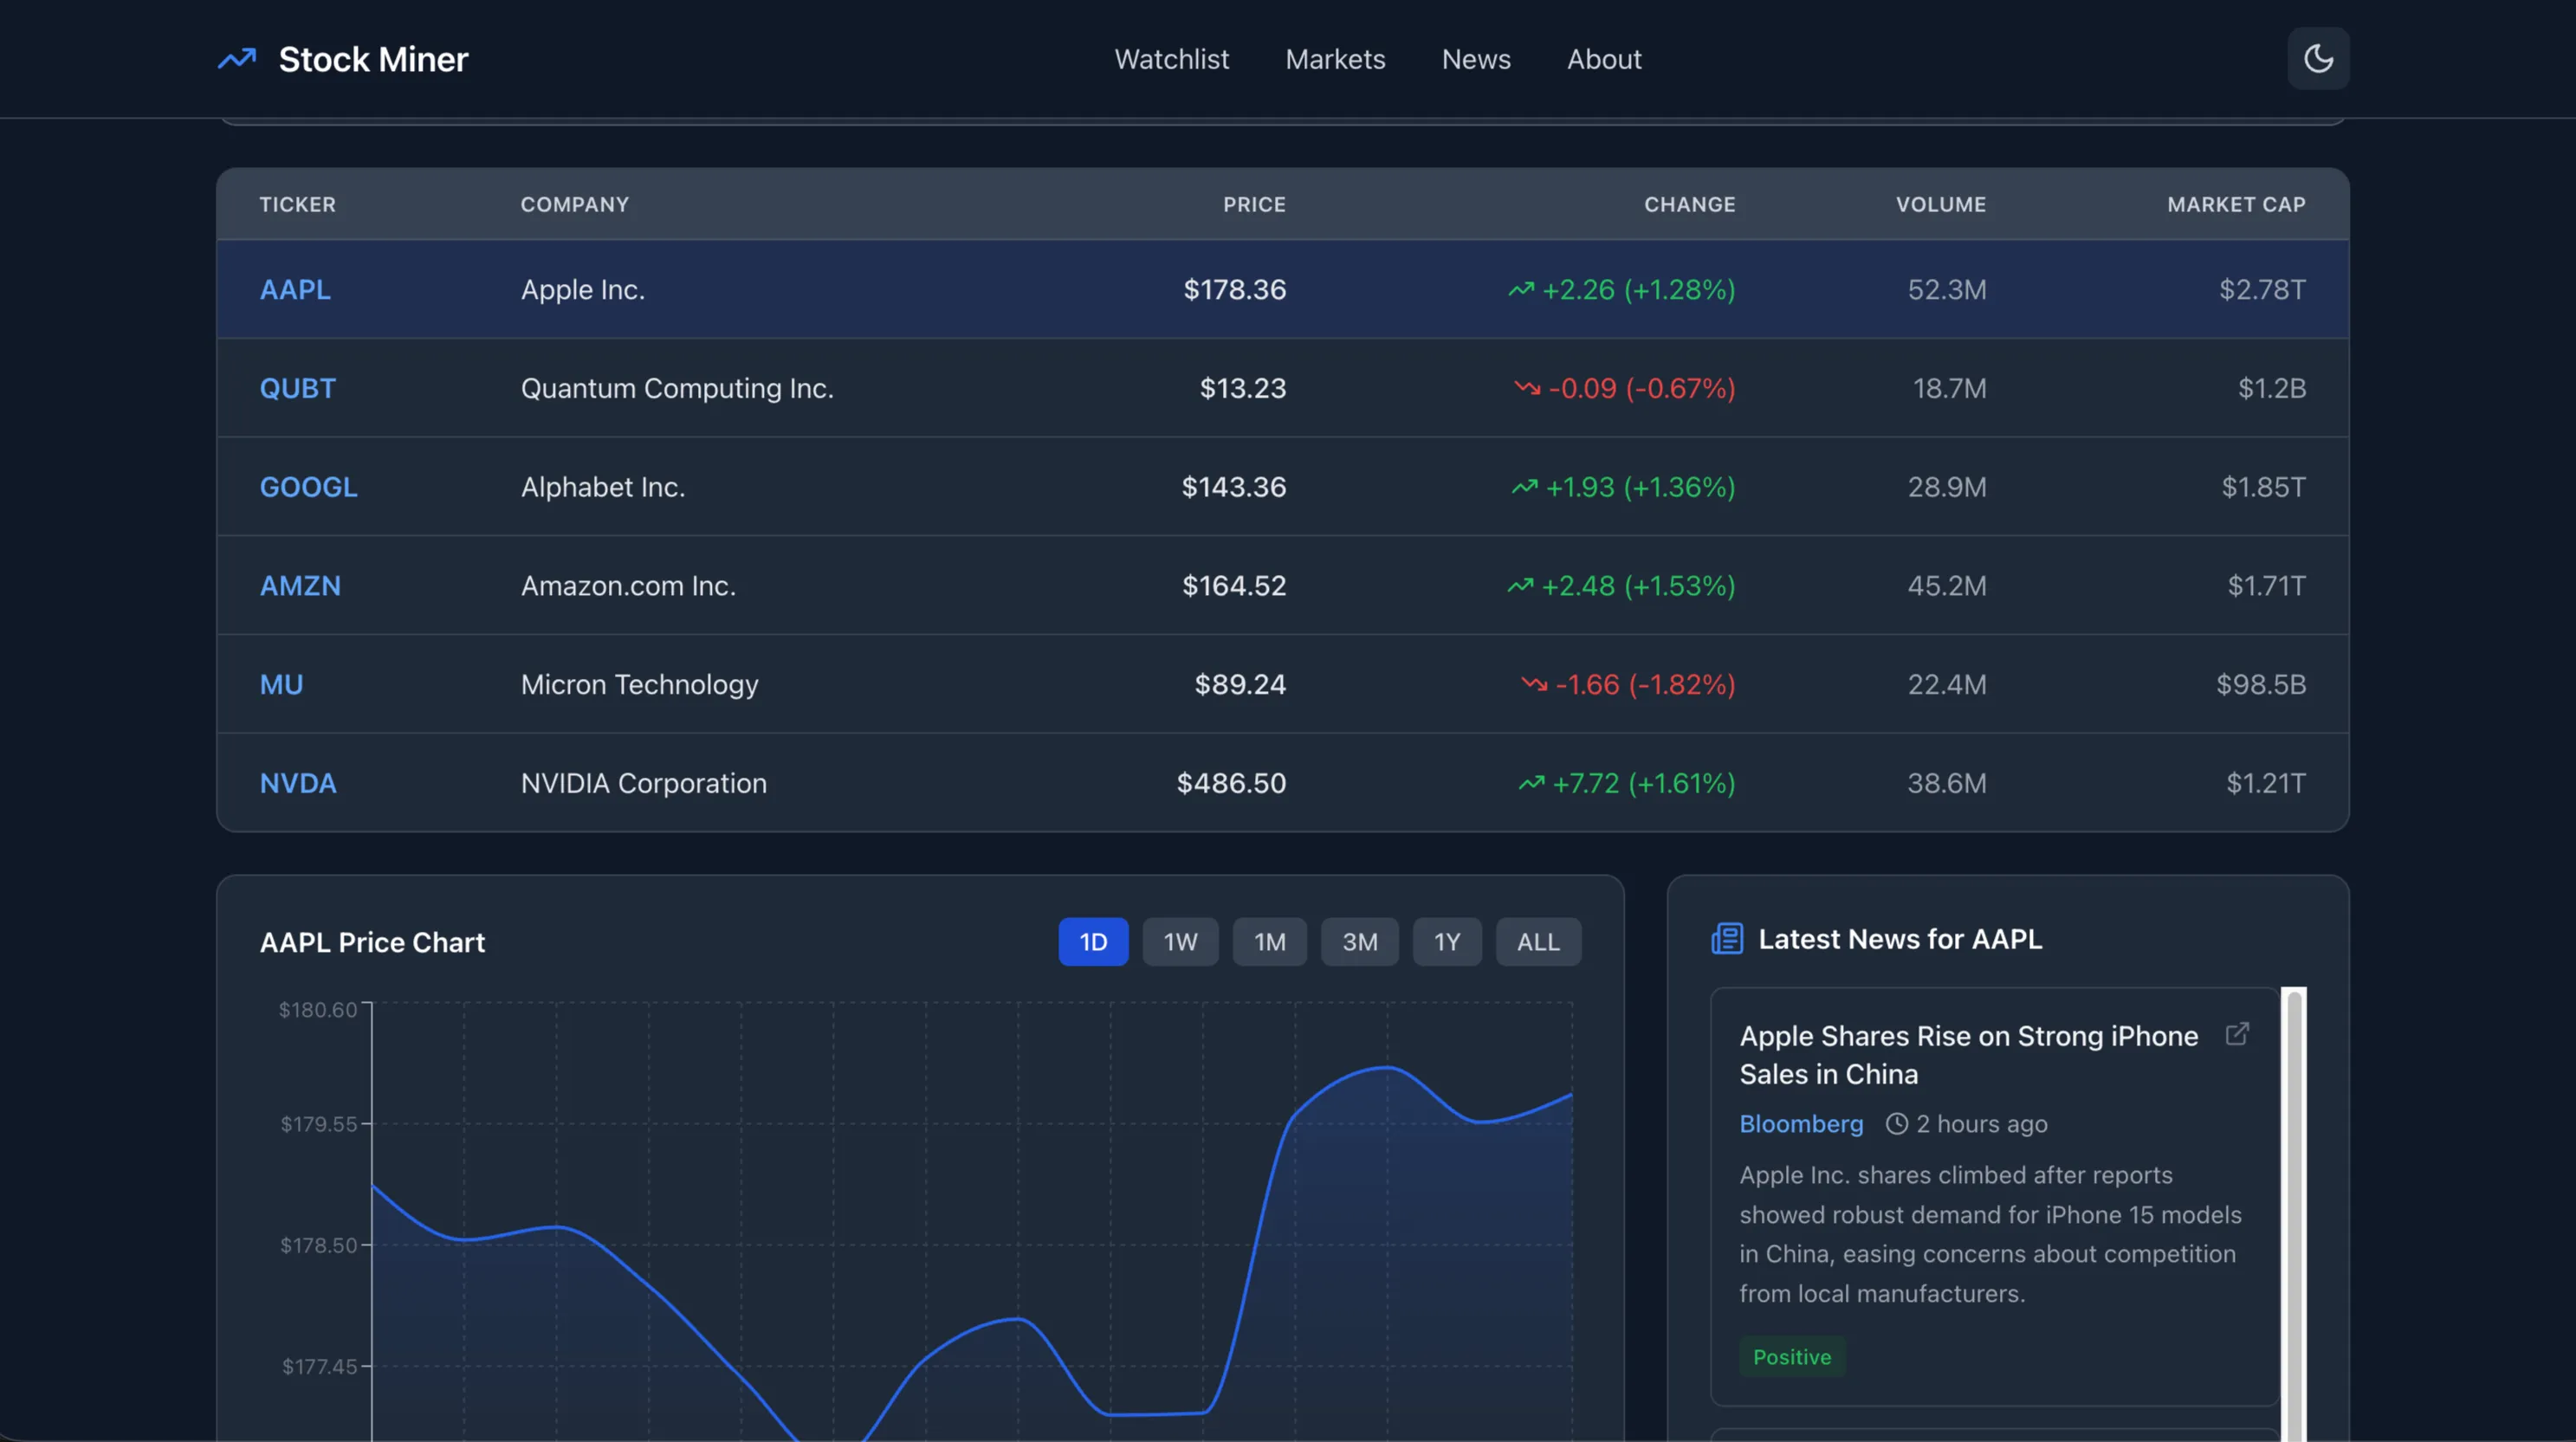This screenshot has width=2576, height=1442.
Task: Show all-time data with the ALL button
Action: point(1538,941)
